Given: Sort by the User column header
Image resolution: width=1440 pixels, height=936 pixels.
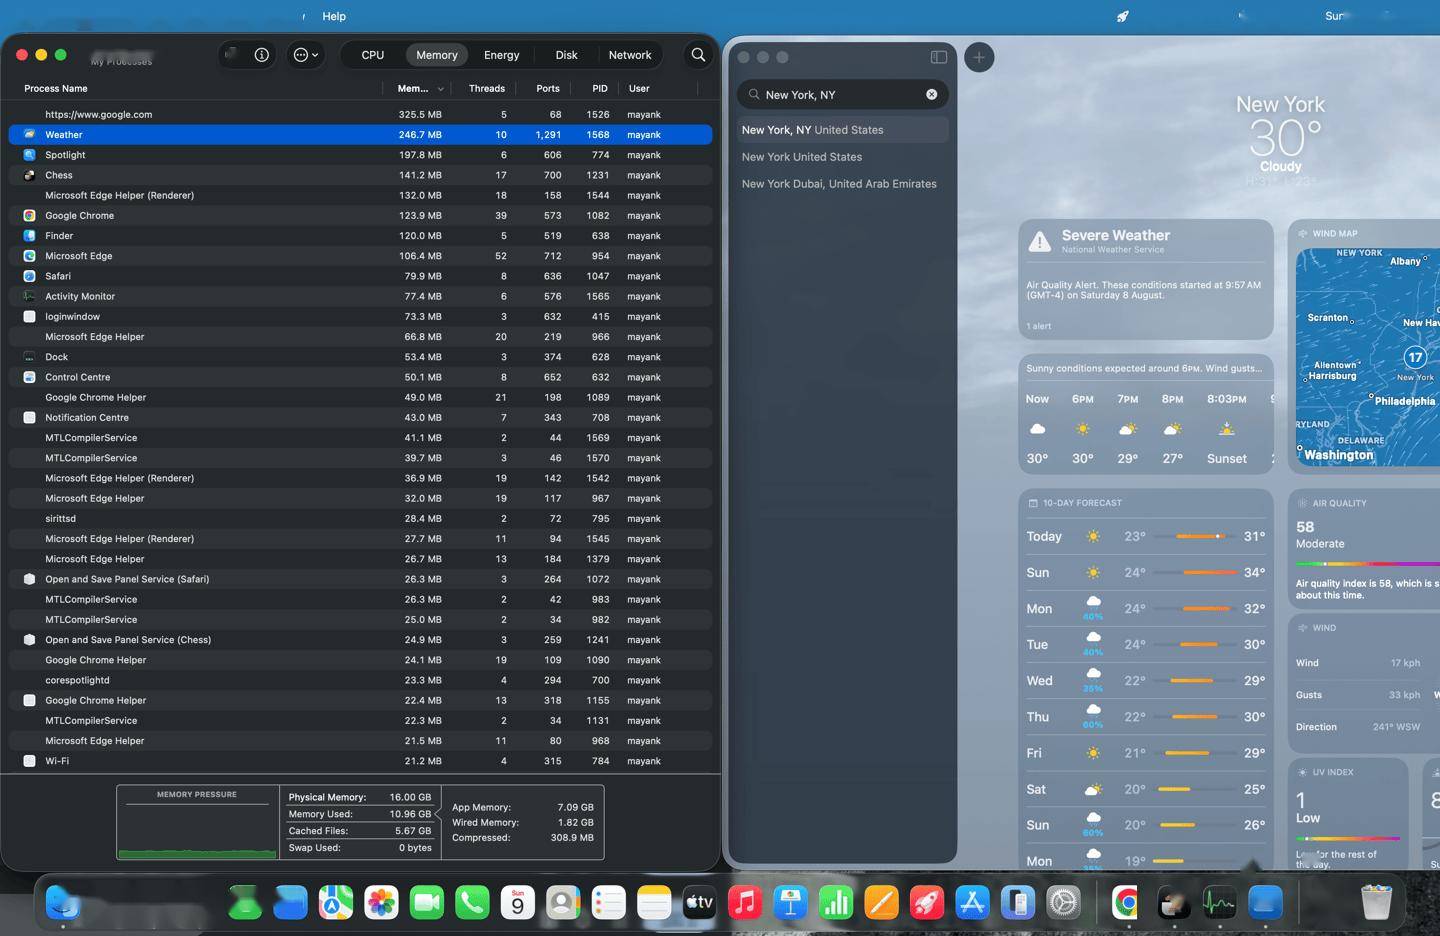Looking at the screenshot, I should click(x=639, y=88).
